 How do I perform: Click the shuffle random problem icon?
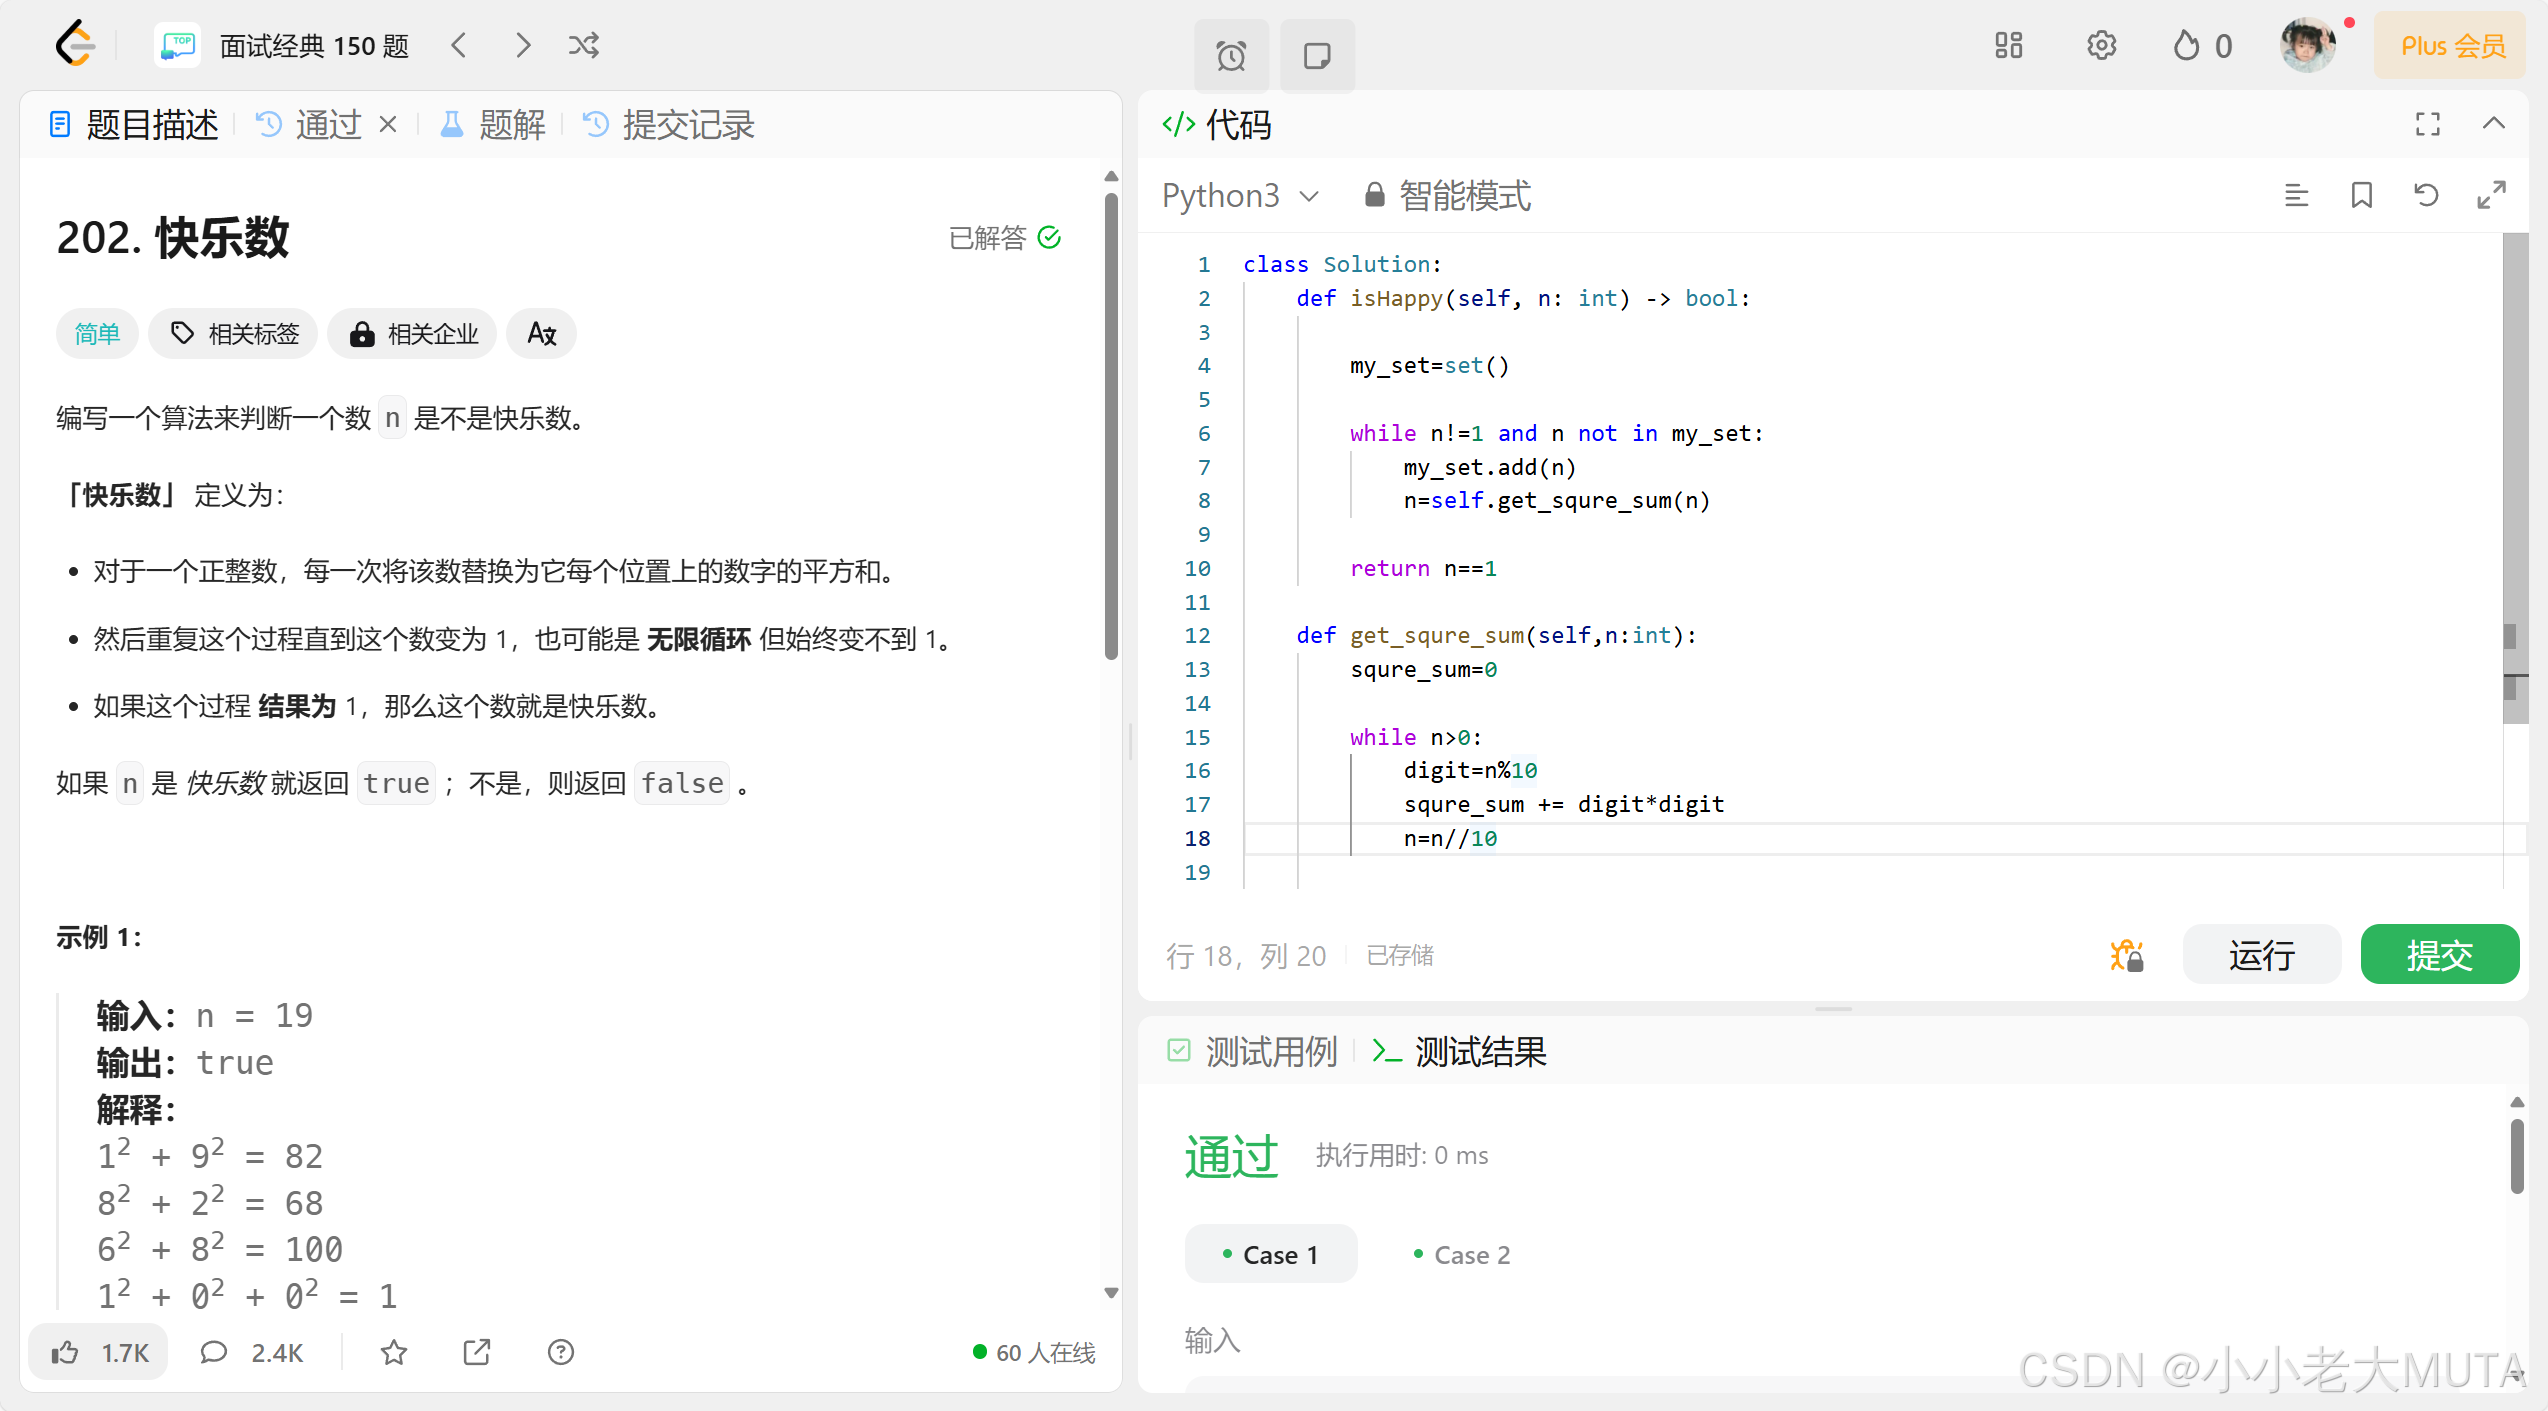583,45
